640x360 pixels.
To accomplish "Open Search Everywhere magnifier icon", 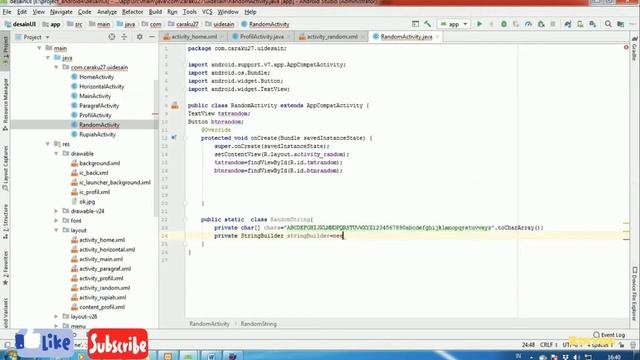I will [608, 24].
